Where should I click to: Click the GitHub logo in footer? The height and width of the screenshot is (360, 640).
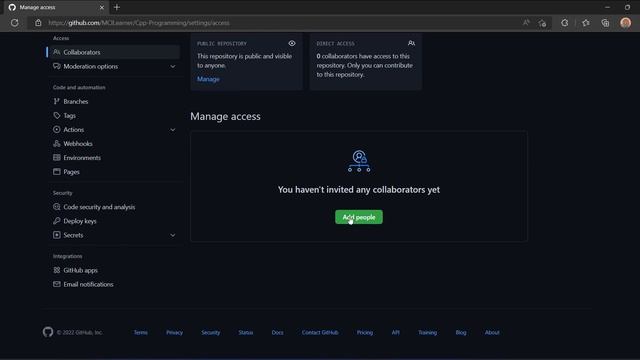tap(48, 332)
